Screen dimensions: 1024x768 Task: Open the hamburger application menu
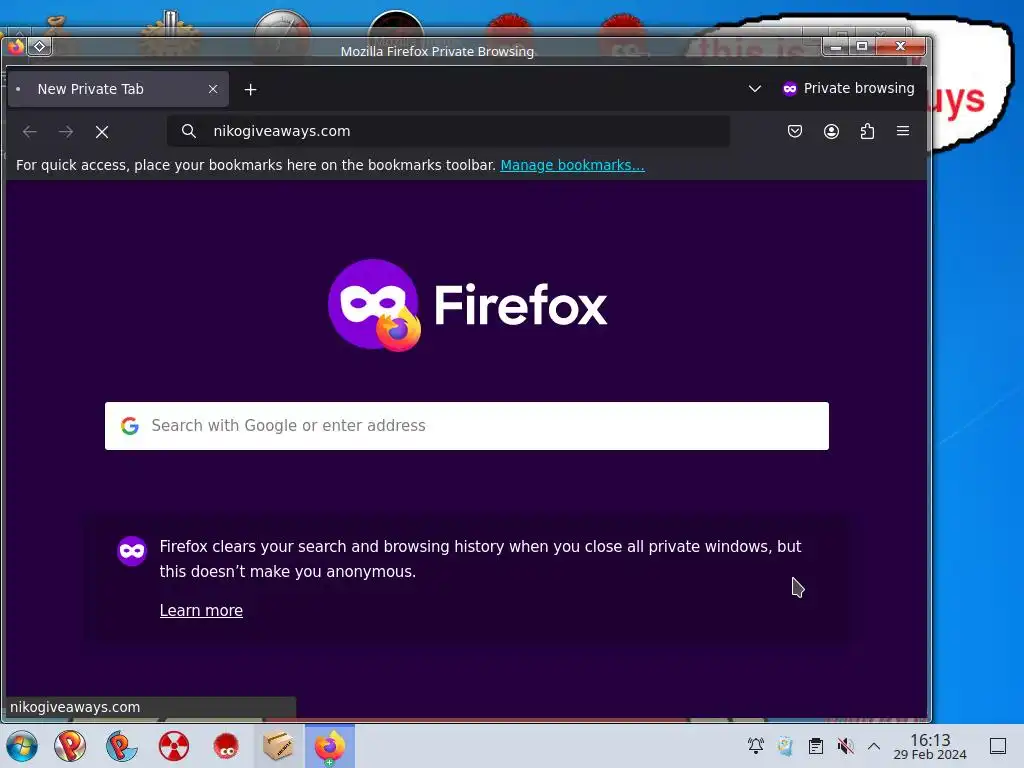(903, 131)
